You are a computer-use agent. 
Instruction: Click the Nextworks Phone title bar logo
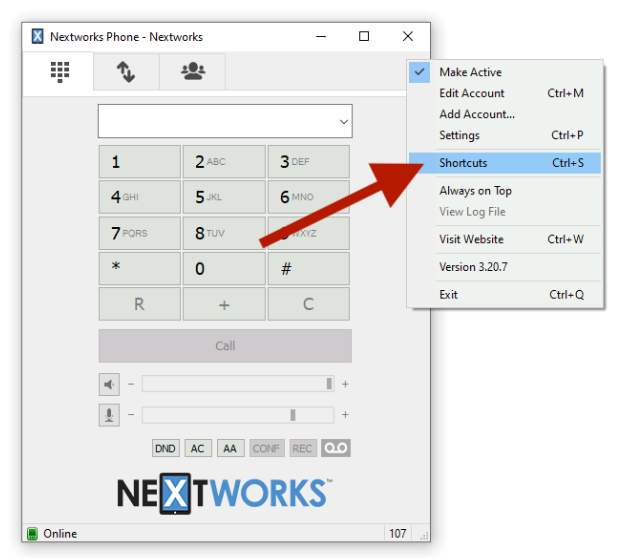[x=37, y=36]
